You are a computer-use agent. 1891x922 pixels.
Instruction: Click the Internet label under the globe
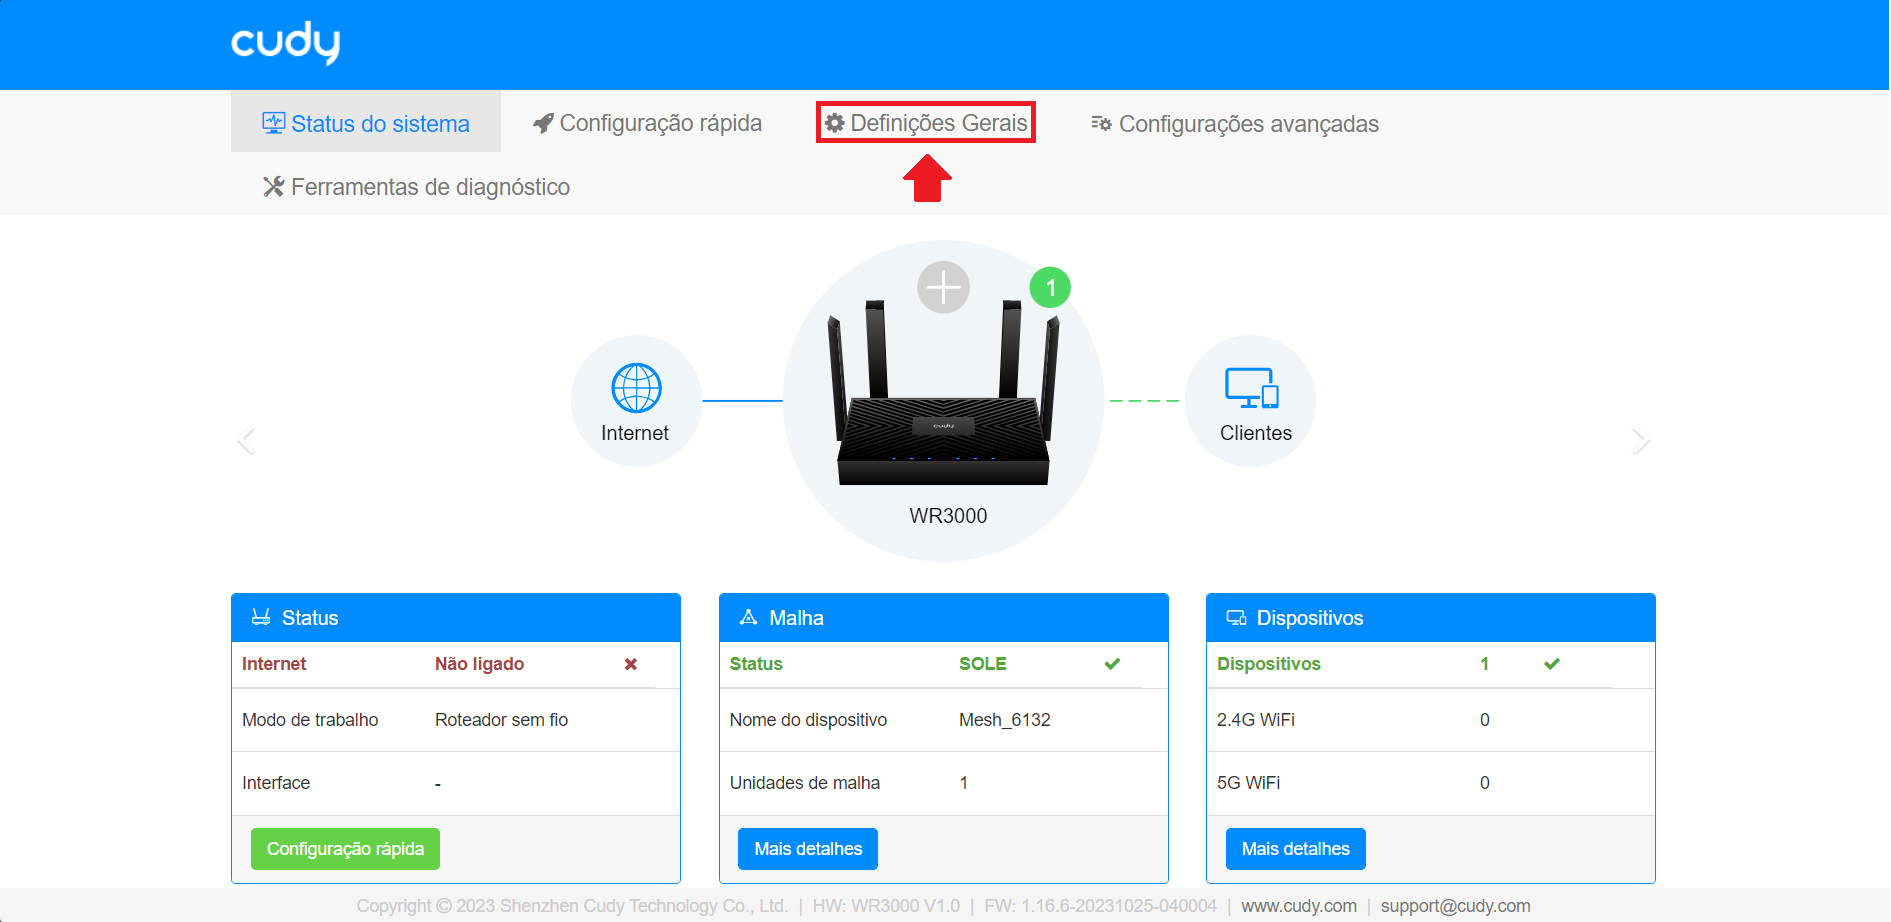point(635,433)
